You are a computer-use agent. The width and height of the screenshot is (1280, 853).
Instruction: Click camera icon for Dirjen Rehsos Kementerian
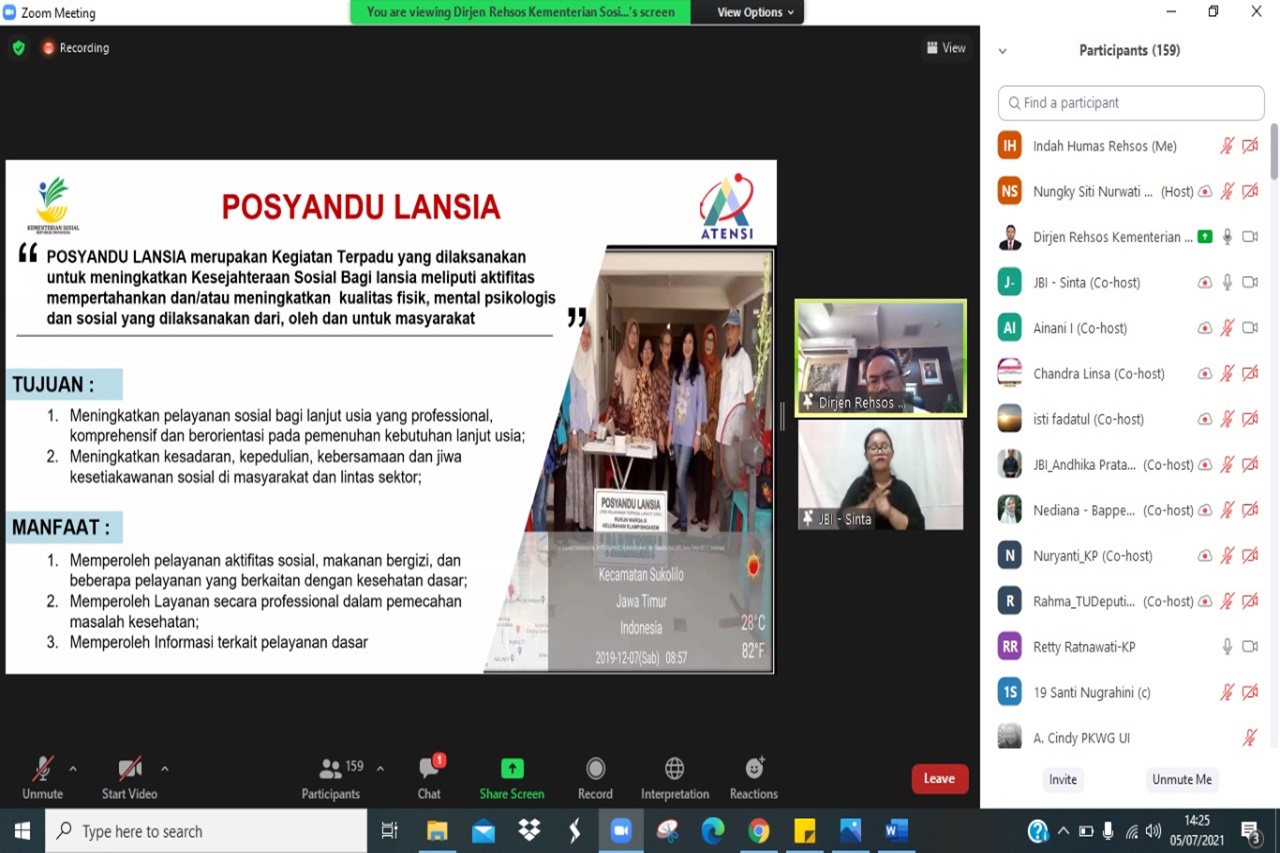(x=1250, y=237)
